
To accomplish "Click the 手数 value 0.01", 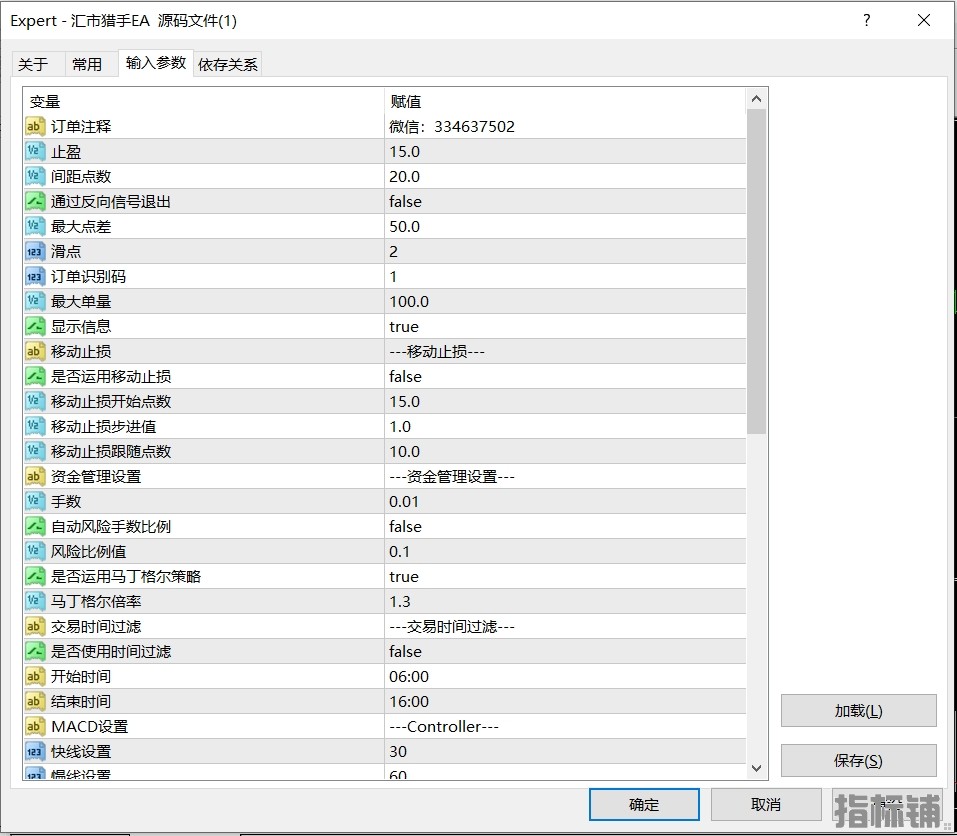I will click(404, 502).
